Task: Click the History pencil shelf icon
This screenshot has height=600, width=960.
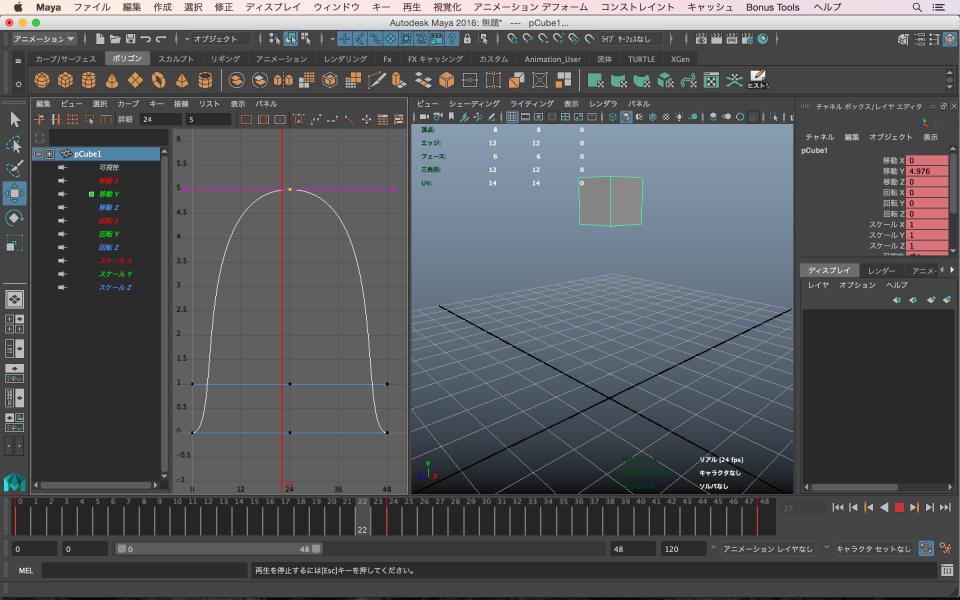Action: pos(757,80)
